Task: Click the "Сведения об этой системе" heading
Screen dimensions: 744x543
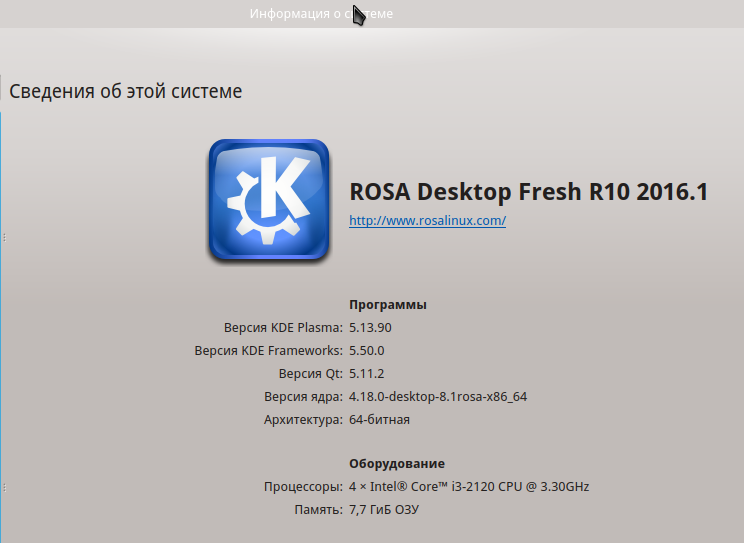Action: pyautogui.click(x=126, y=92)
